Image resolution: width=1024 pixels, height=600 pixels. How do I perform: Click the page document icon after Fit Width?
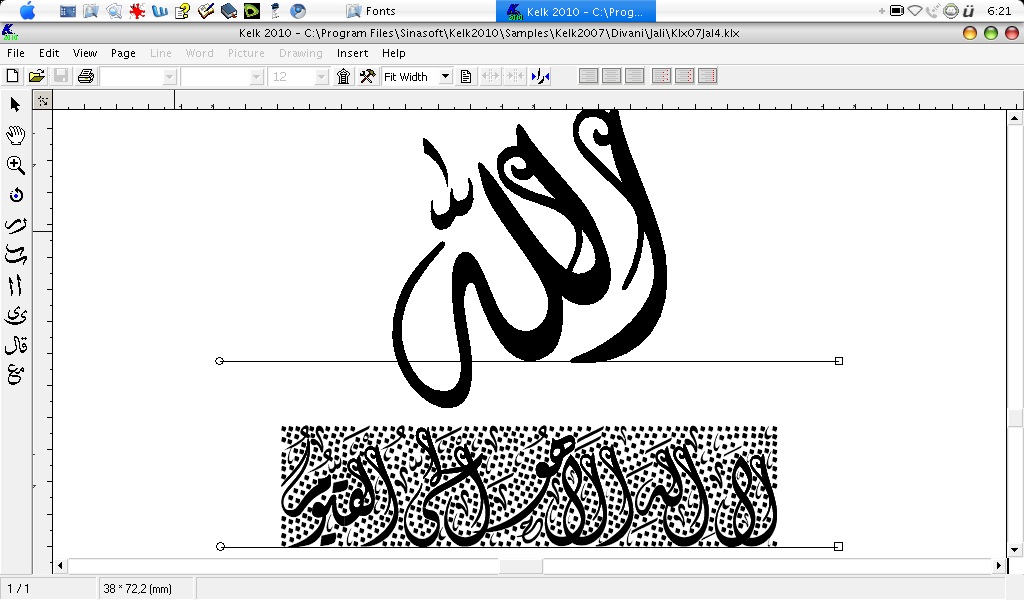[x=466, y=76]
